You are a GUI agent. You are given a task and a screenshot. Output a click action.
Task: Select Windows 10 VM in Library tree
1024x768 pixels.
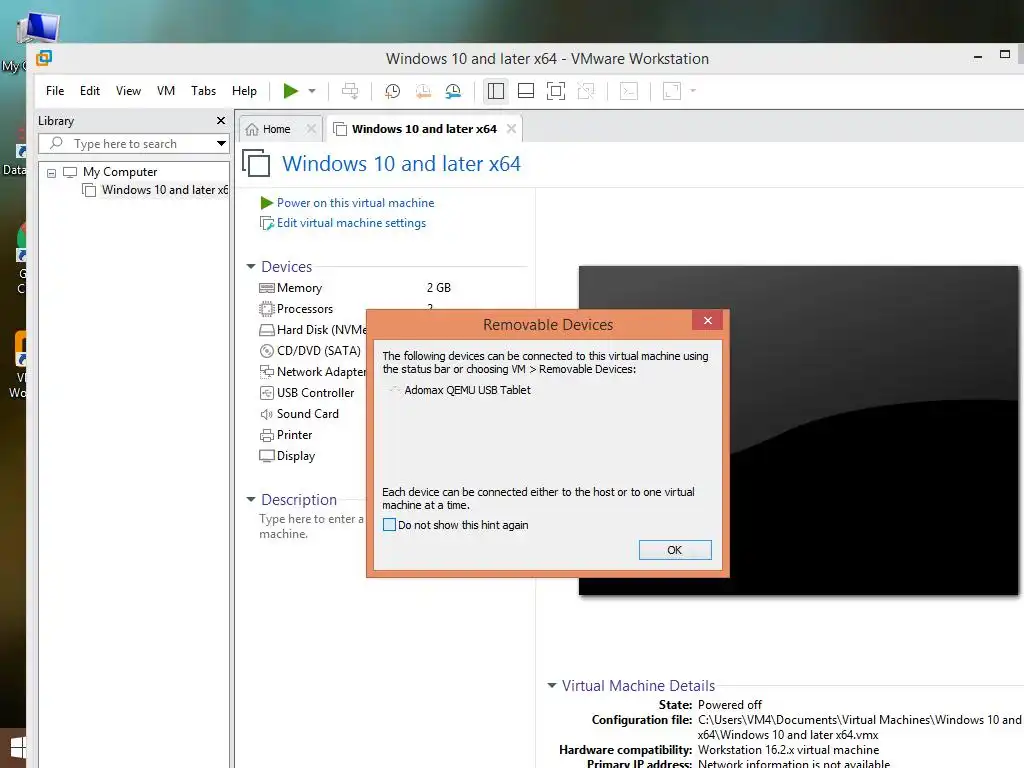pos(155,190)
